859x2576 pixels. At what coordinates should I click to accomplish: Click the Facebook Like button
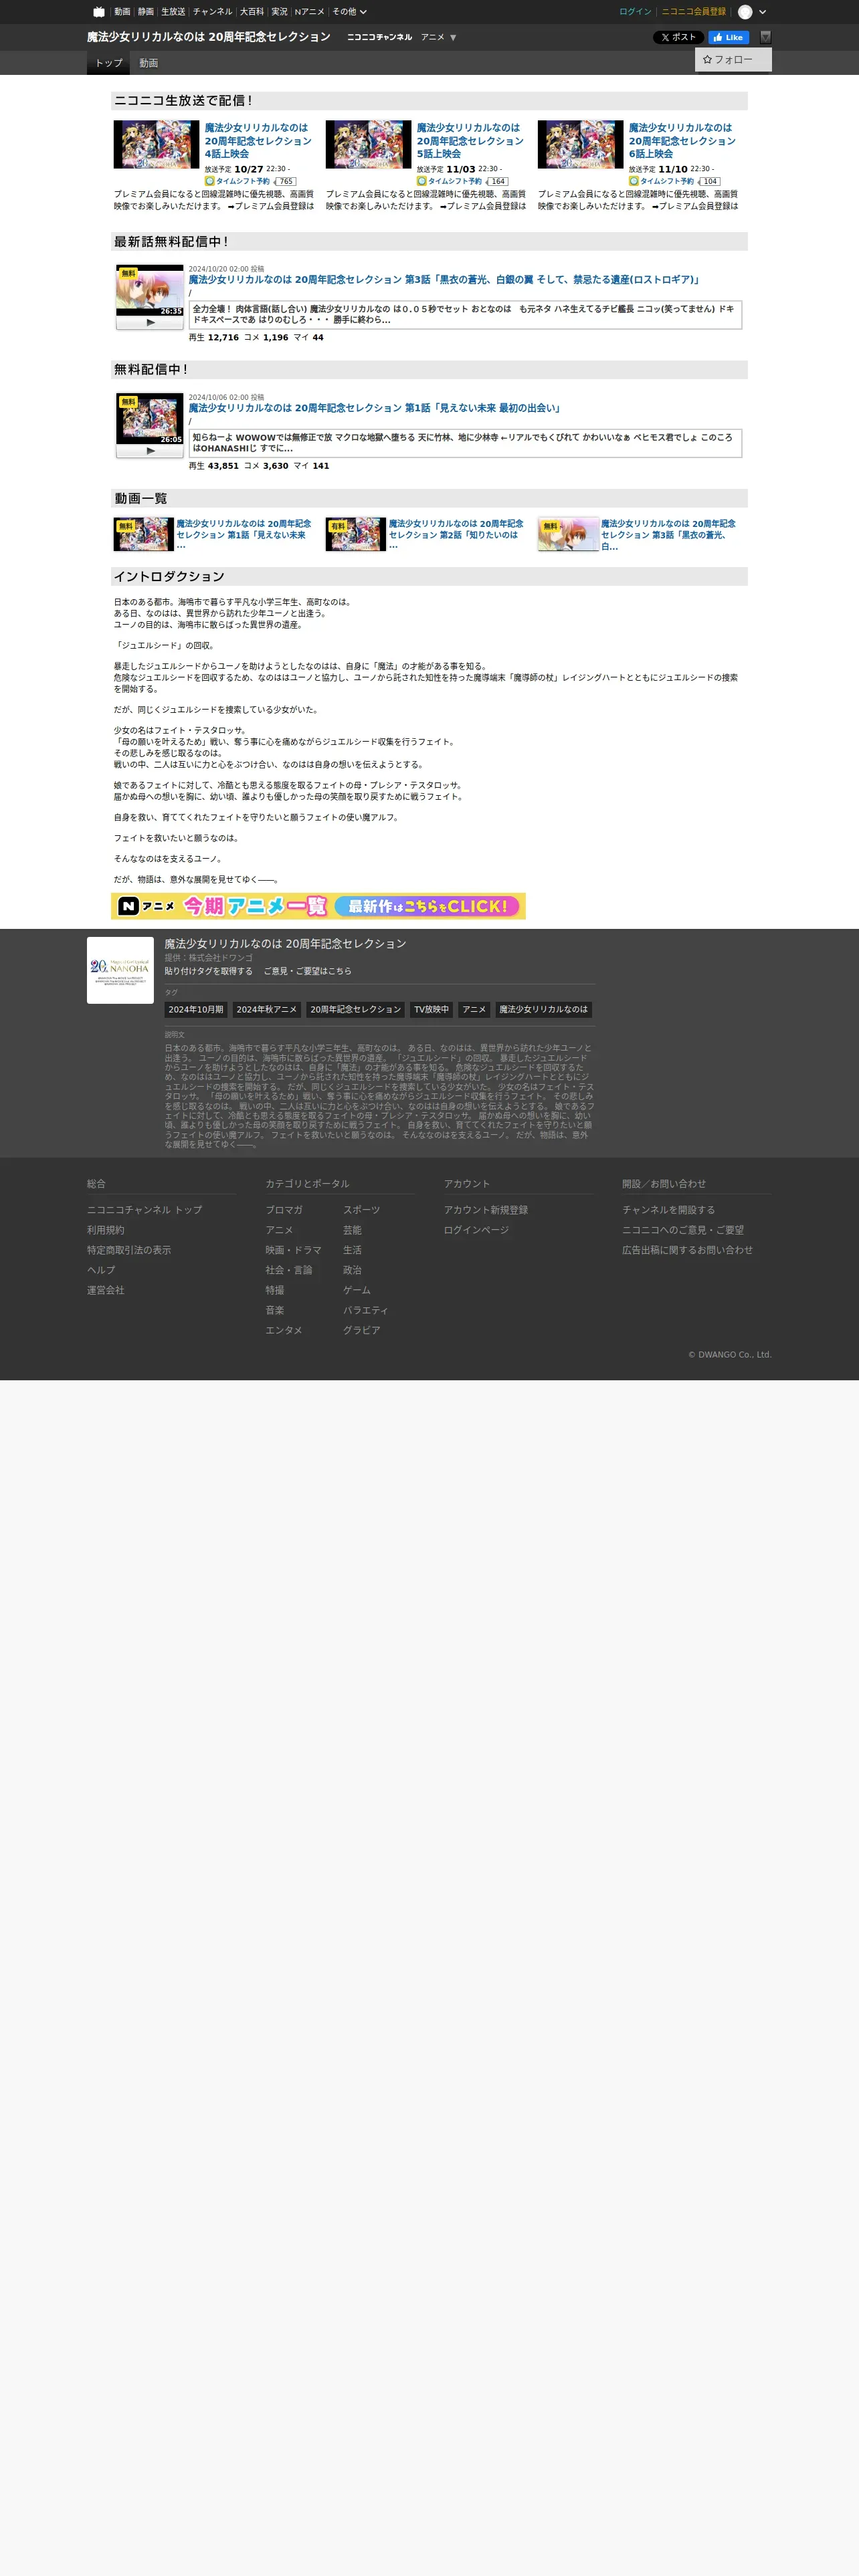[x=729, y=37]
